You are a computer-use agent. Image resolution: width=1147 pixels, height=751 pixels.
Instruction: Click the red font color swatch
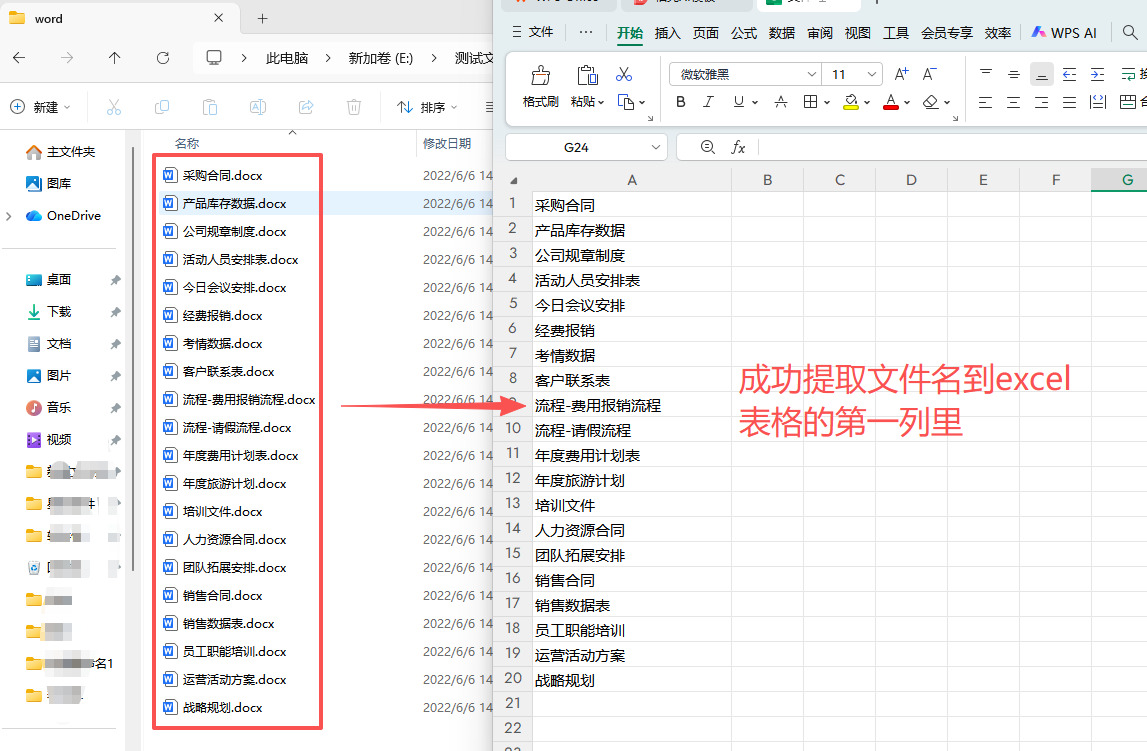click(890, 102)
